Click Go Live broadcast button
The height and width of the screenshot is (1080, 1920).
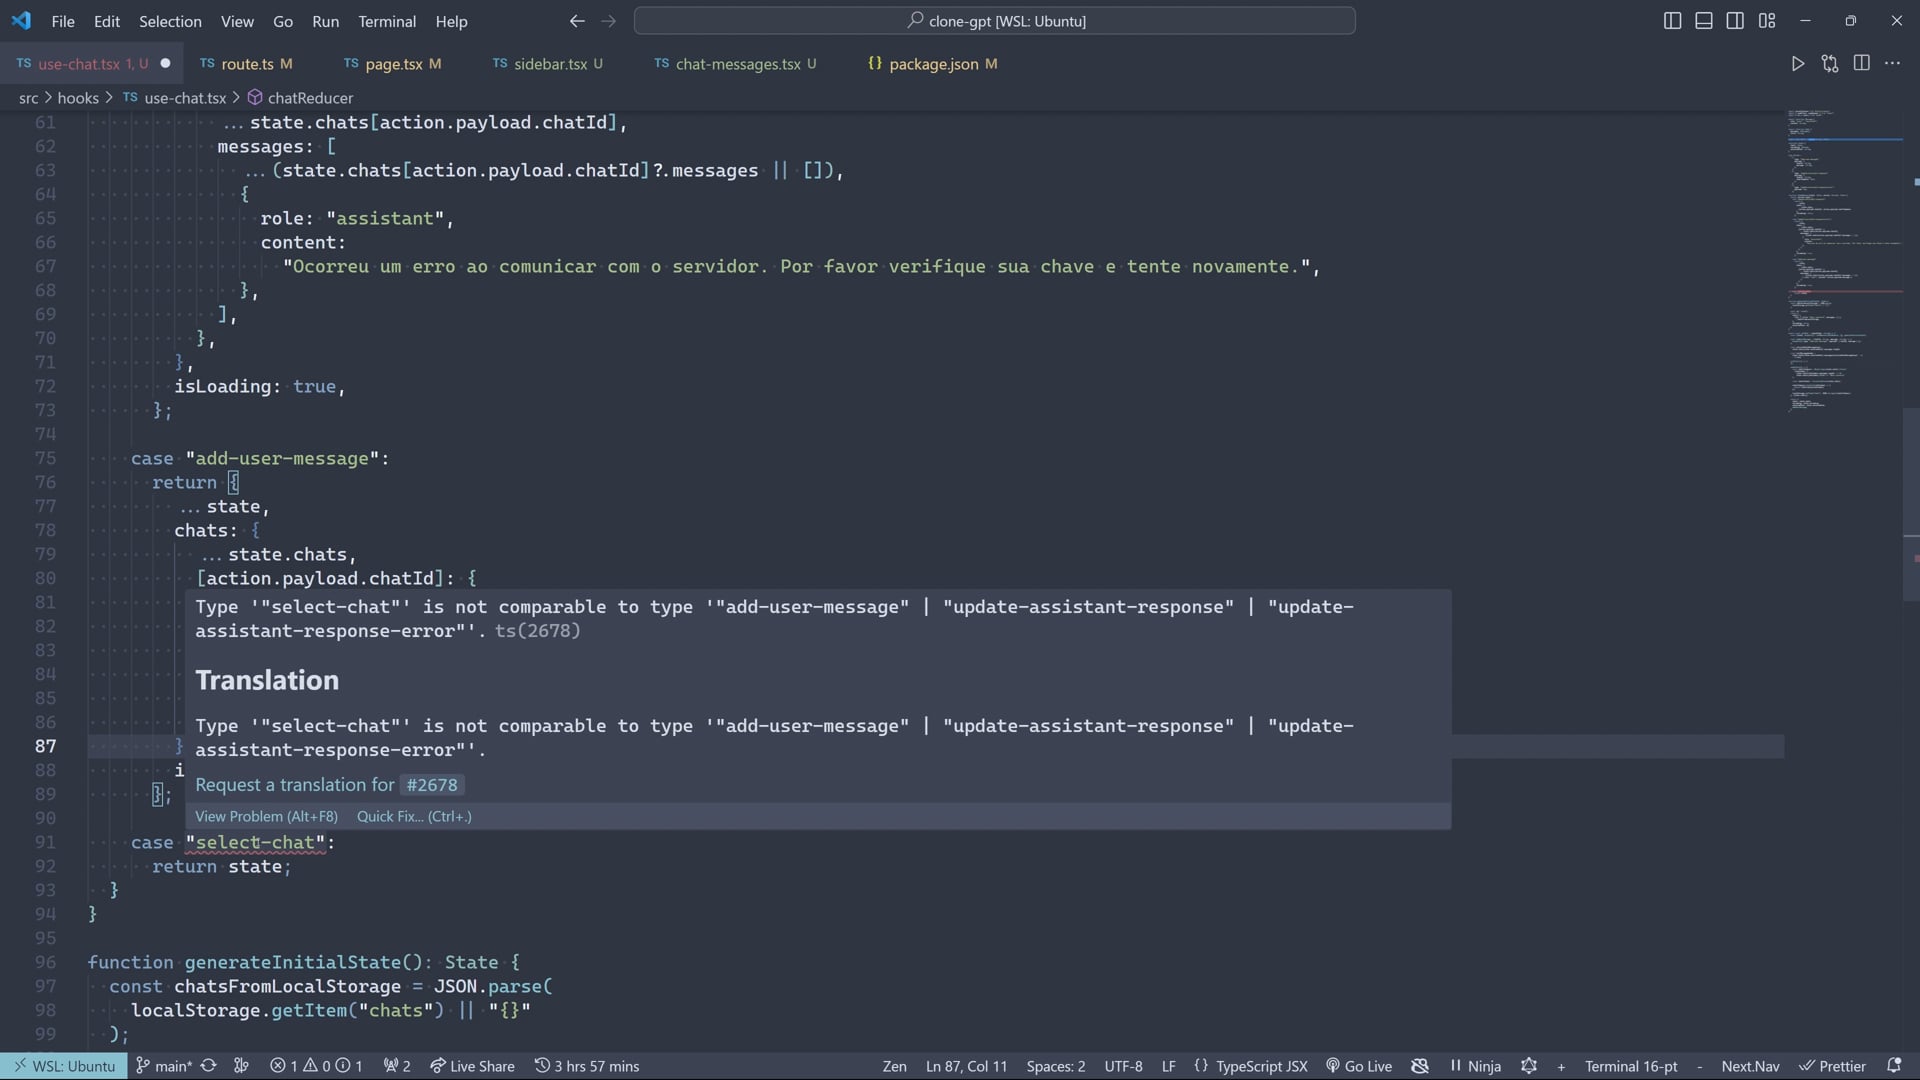(x=1358, y=1066)
